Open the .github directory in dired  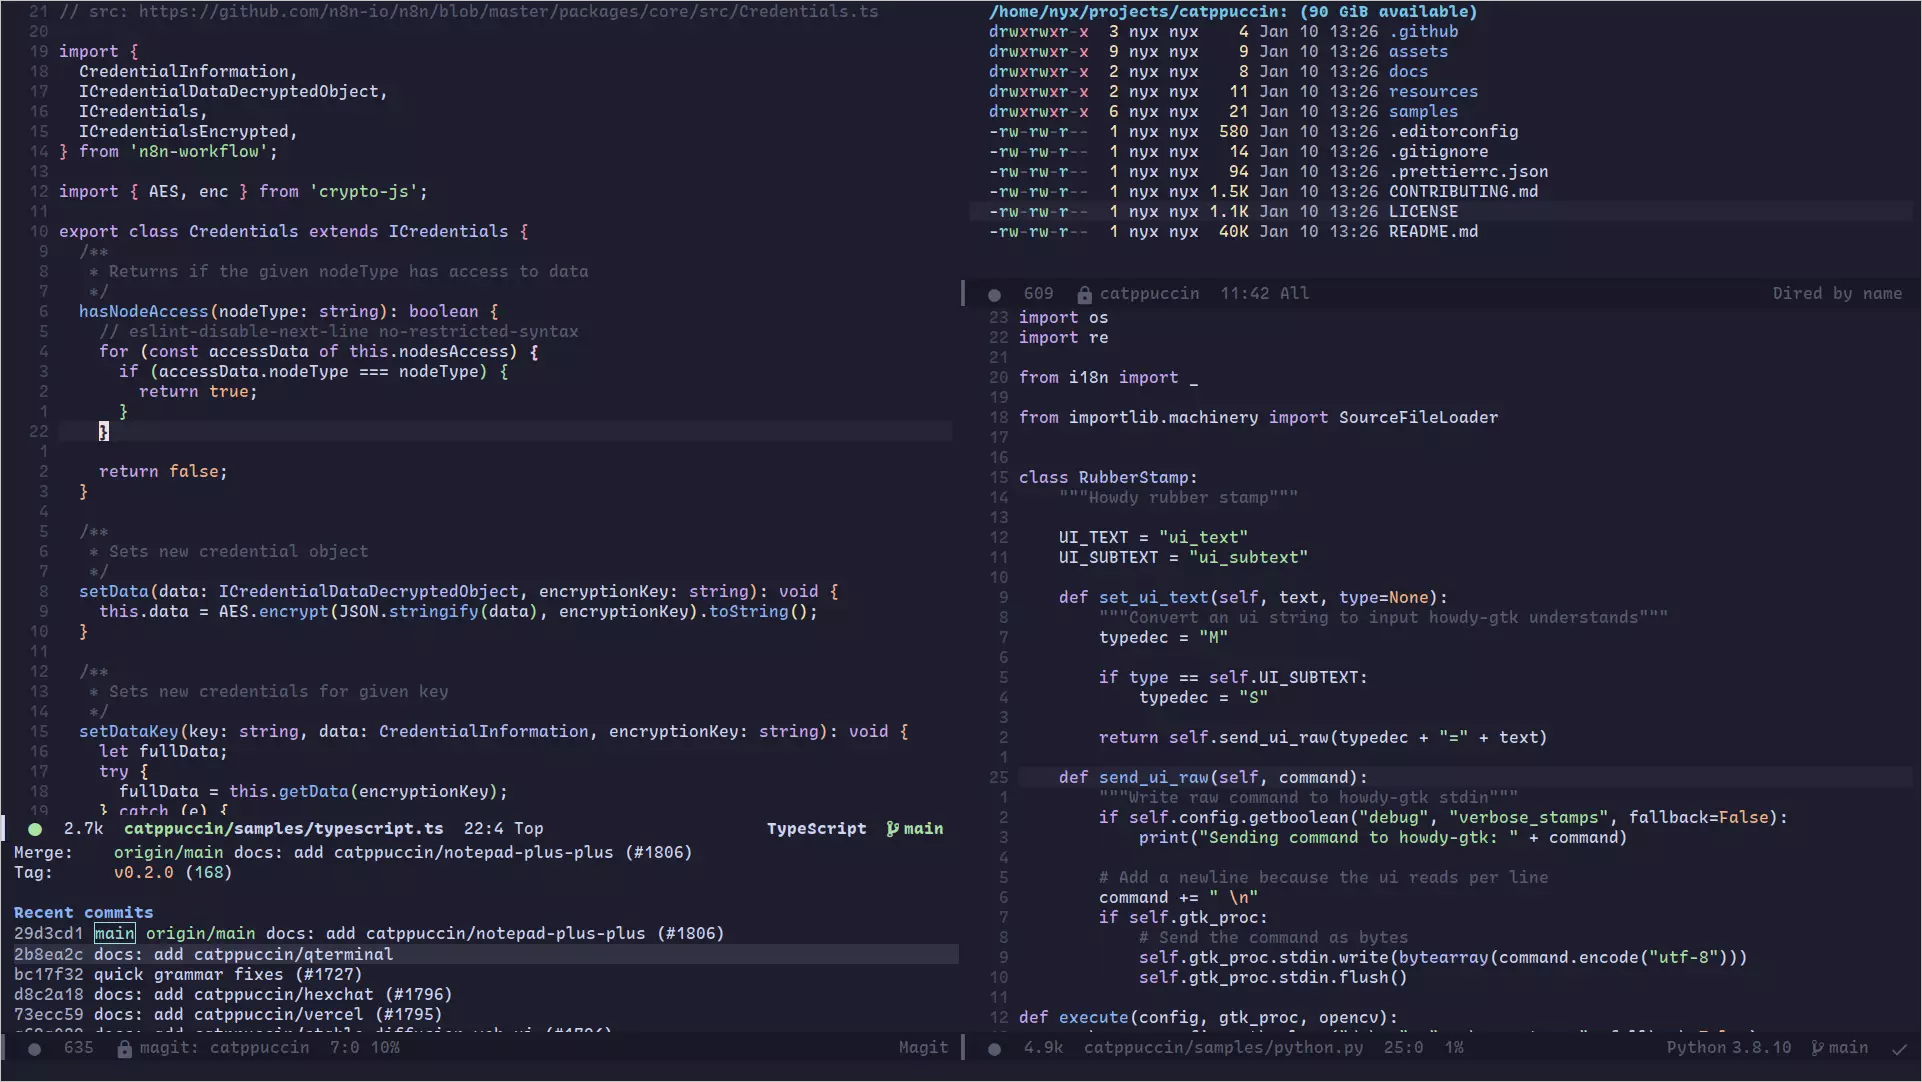tap(1422, 32)
